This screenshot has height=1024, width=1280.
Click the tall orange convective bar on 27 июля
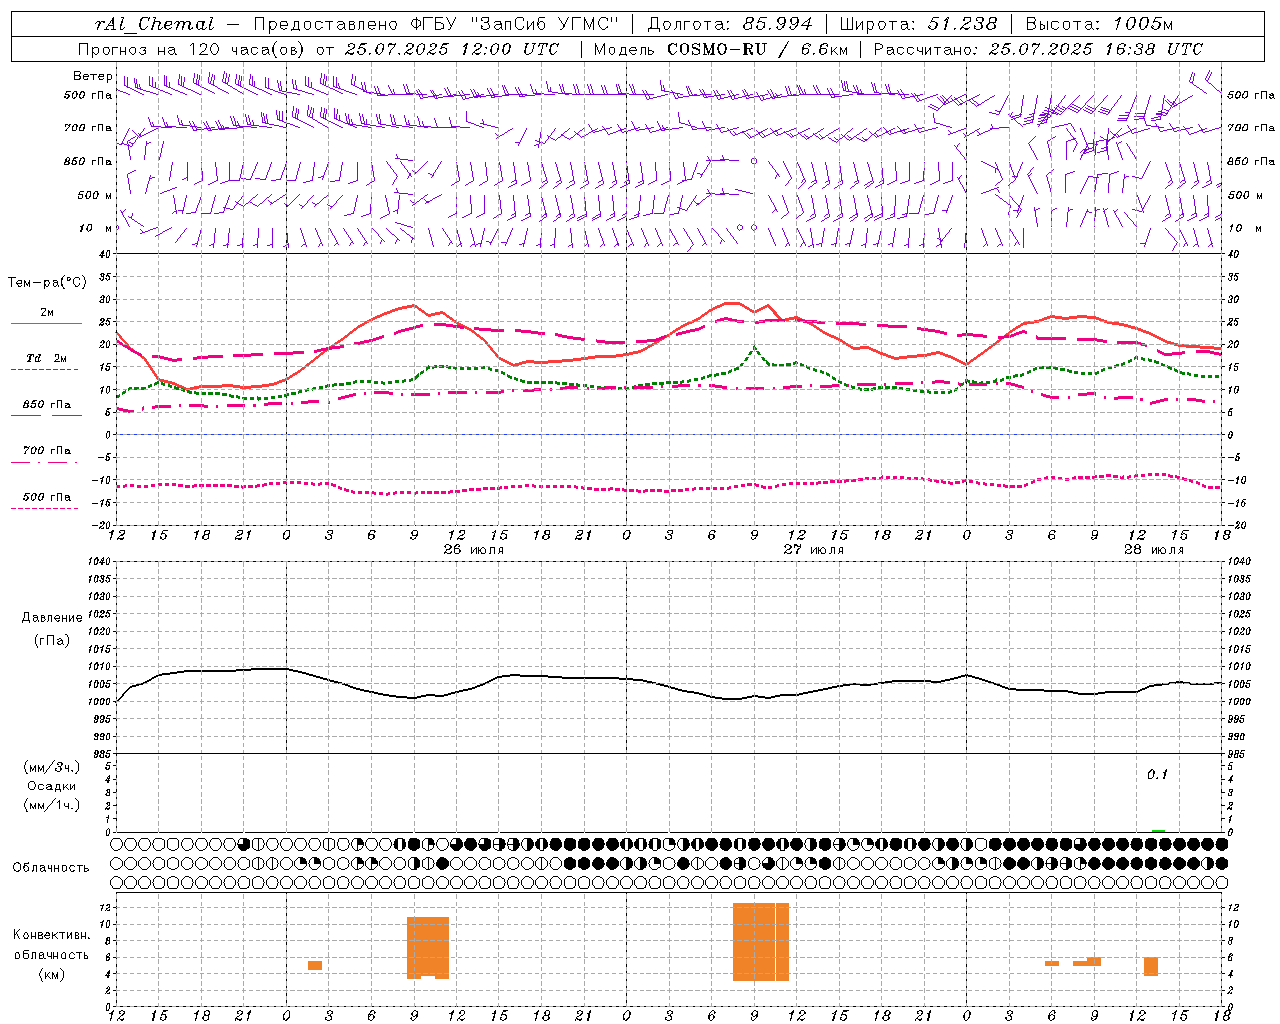(761, 942)
